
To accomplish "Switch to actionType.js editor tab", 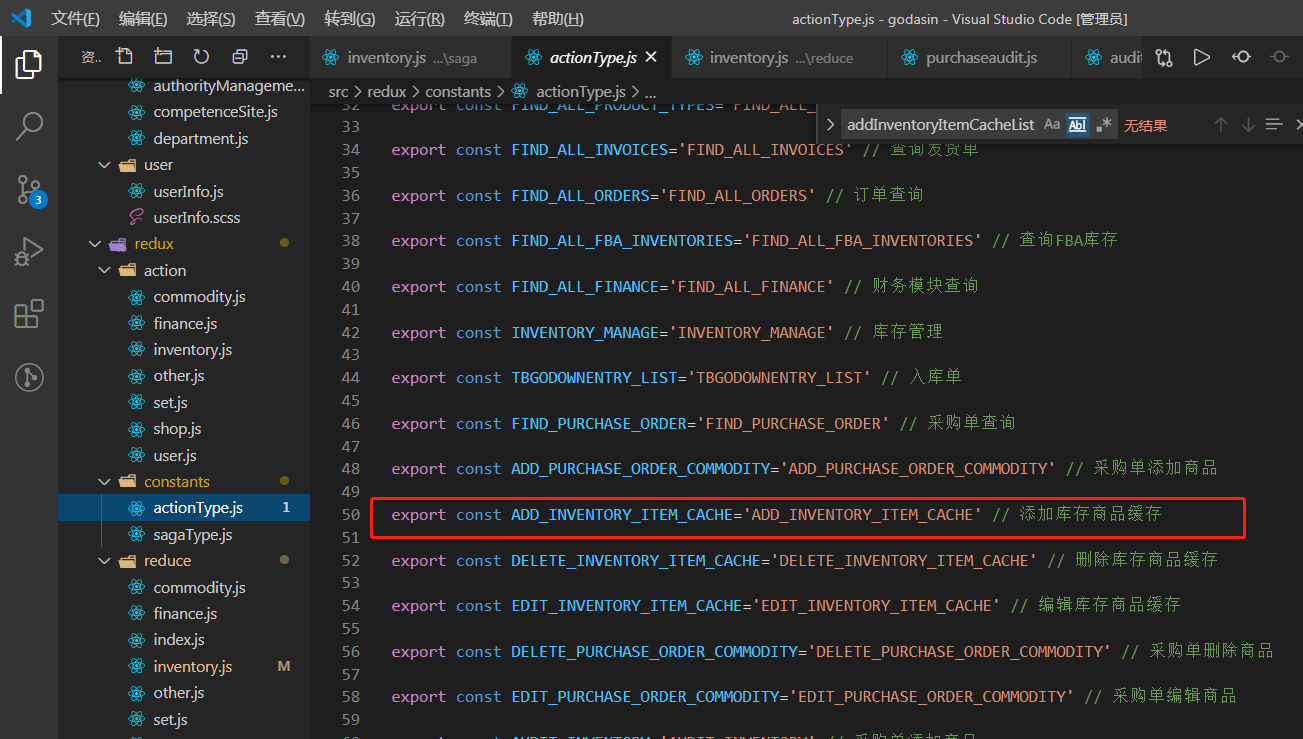I will (592, 58).
